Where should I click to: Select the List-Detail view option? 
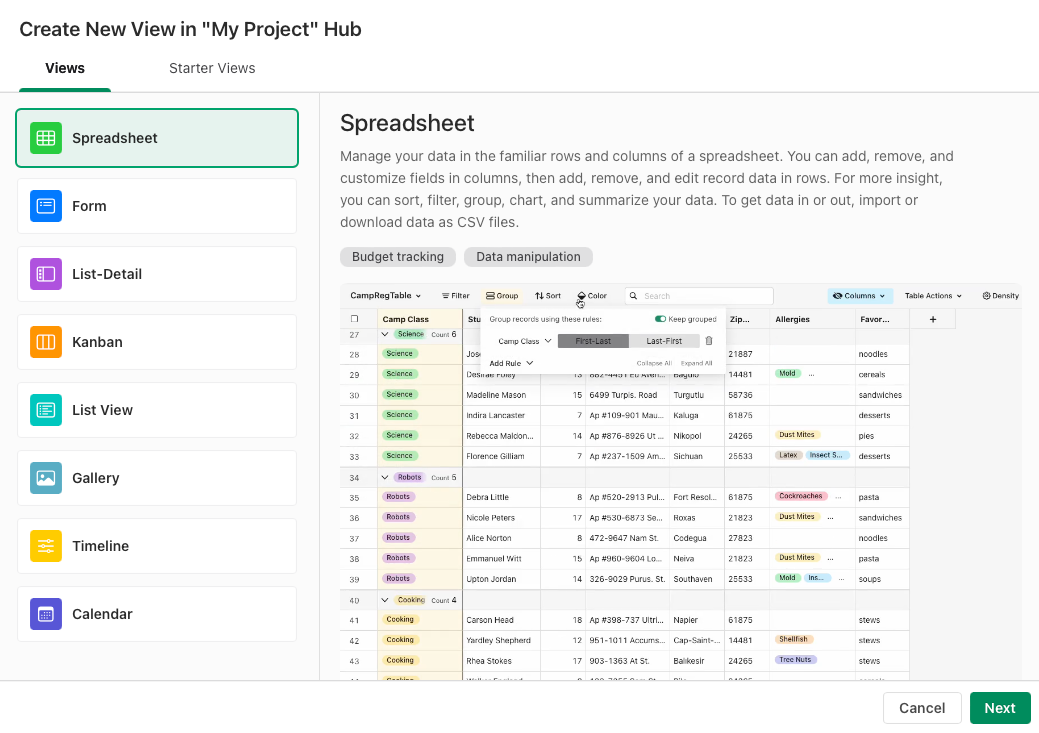(x=157, y=274)
